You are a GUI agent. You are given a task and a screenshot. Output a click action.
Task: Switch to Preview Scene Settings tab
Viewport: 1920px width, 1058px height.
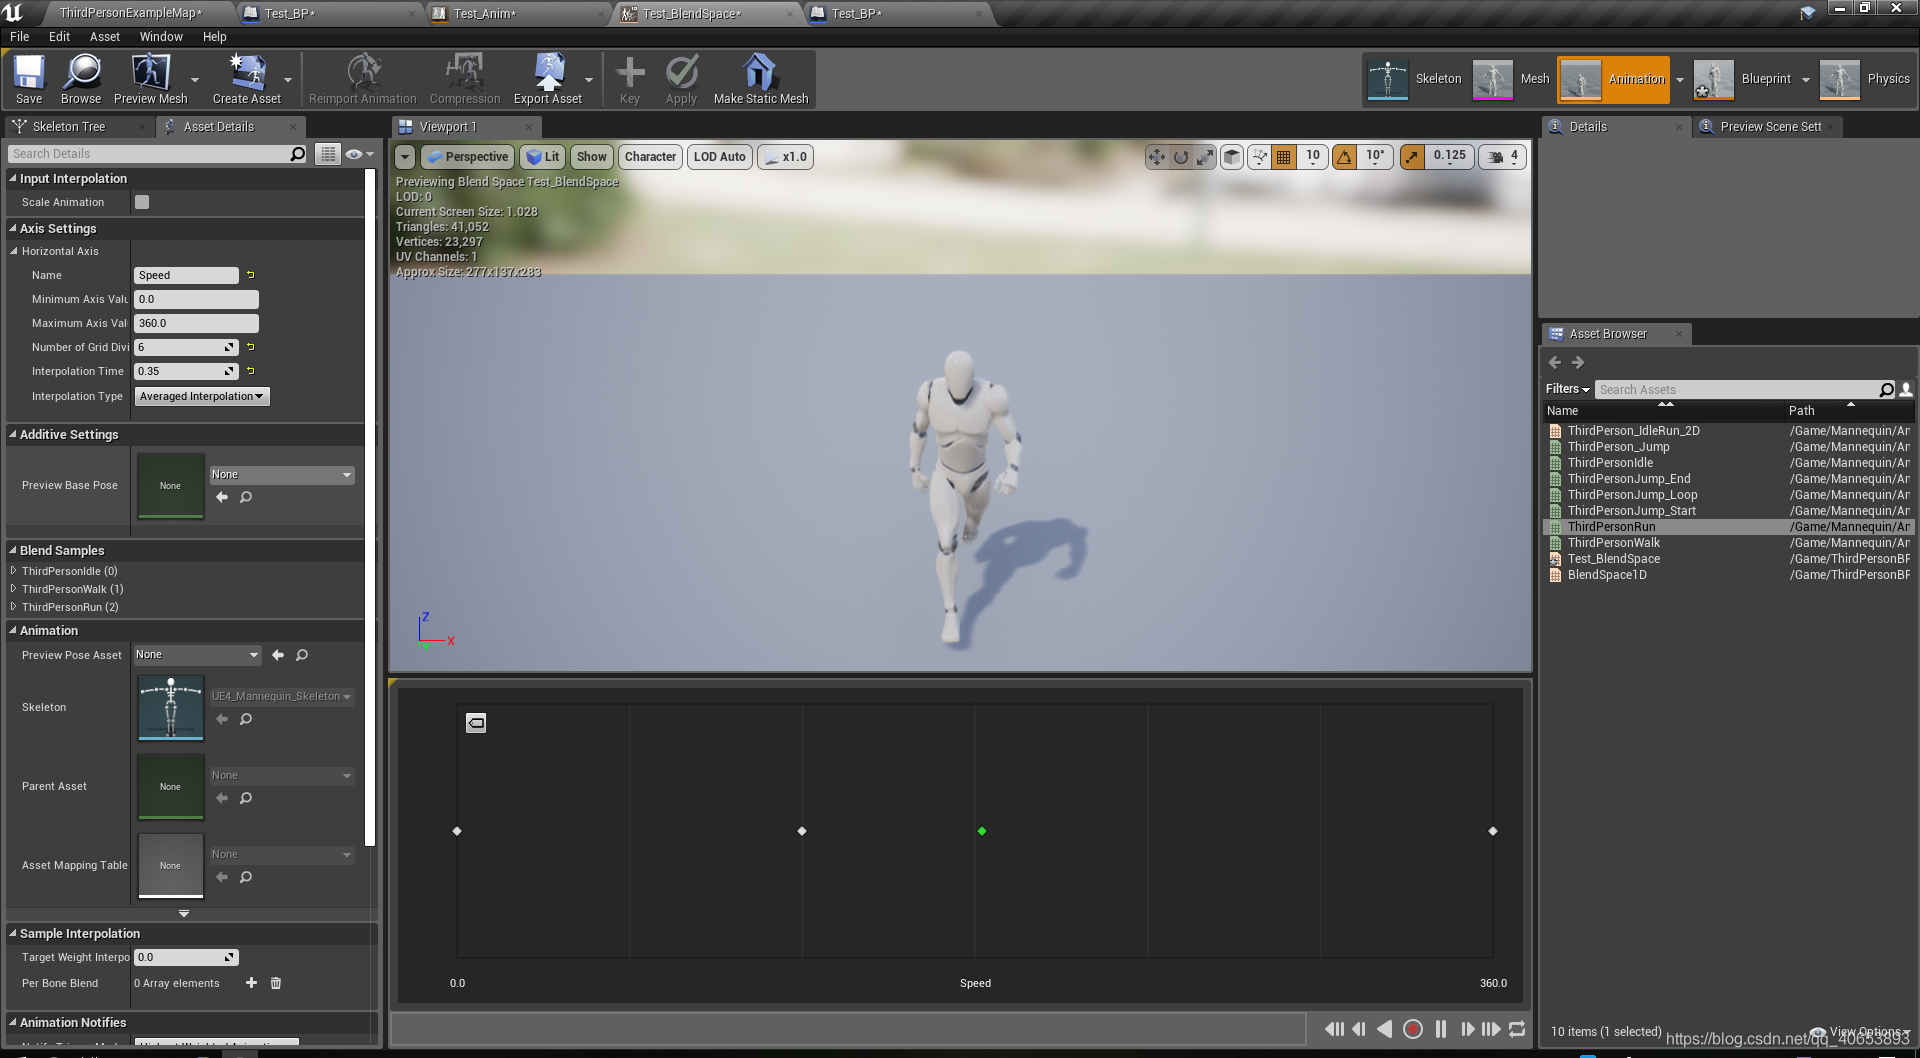click(1770, 127)
